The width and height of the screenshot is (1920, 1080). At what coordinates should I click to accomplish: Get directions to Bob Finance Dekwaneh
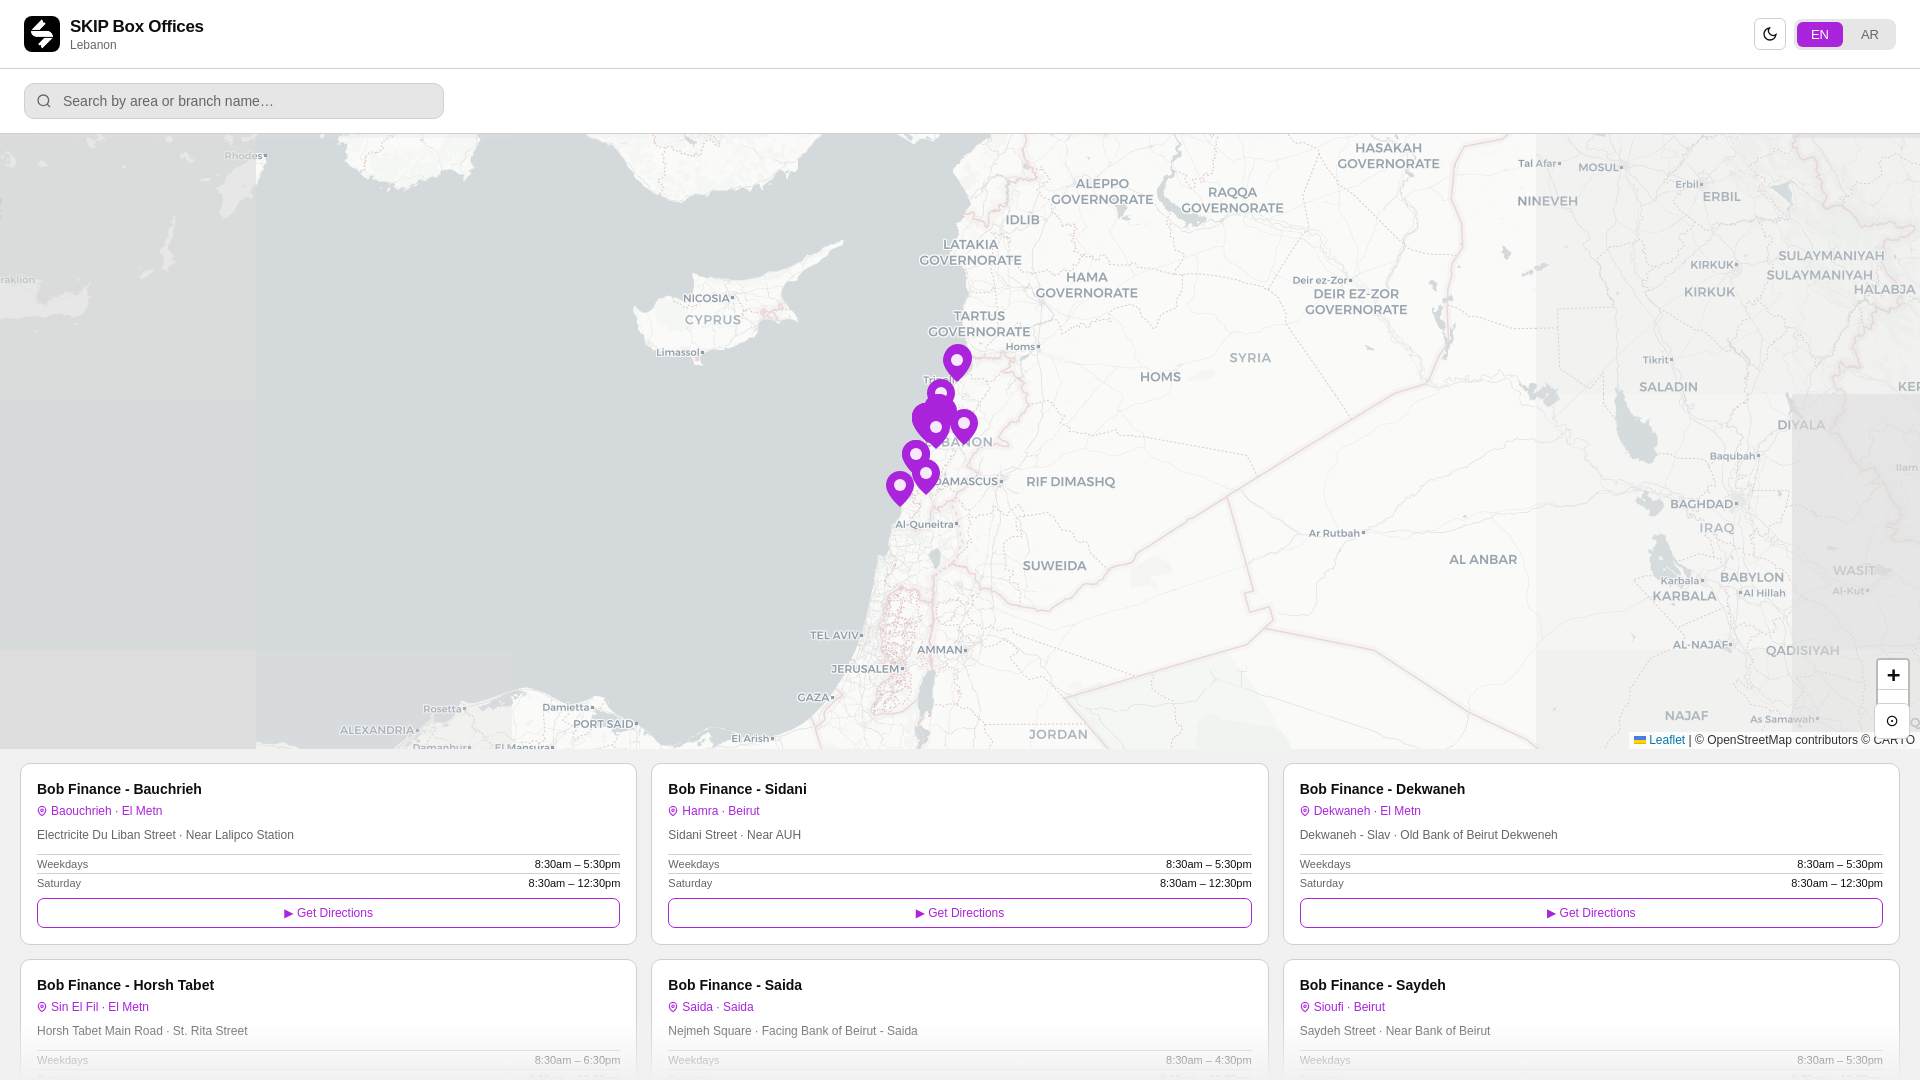(x=1591, y=913)
